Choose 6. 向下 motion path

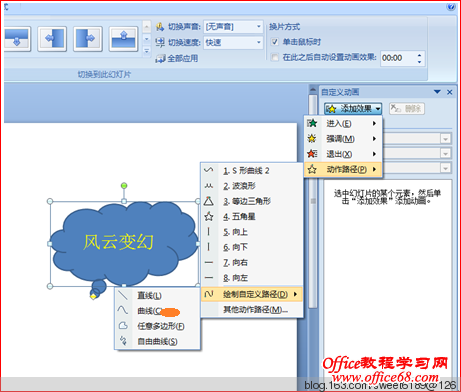tap(252, 247)
